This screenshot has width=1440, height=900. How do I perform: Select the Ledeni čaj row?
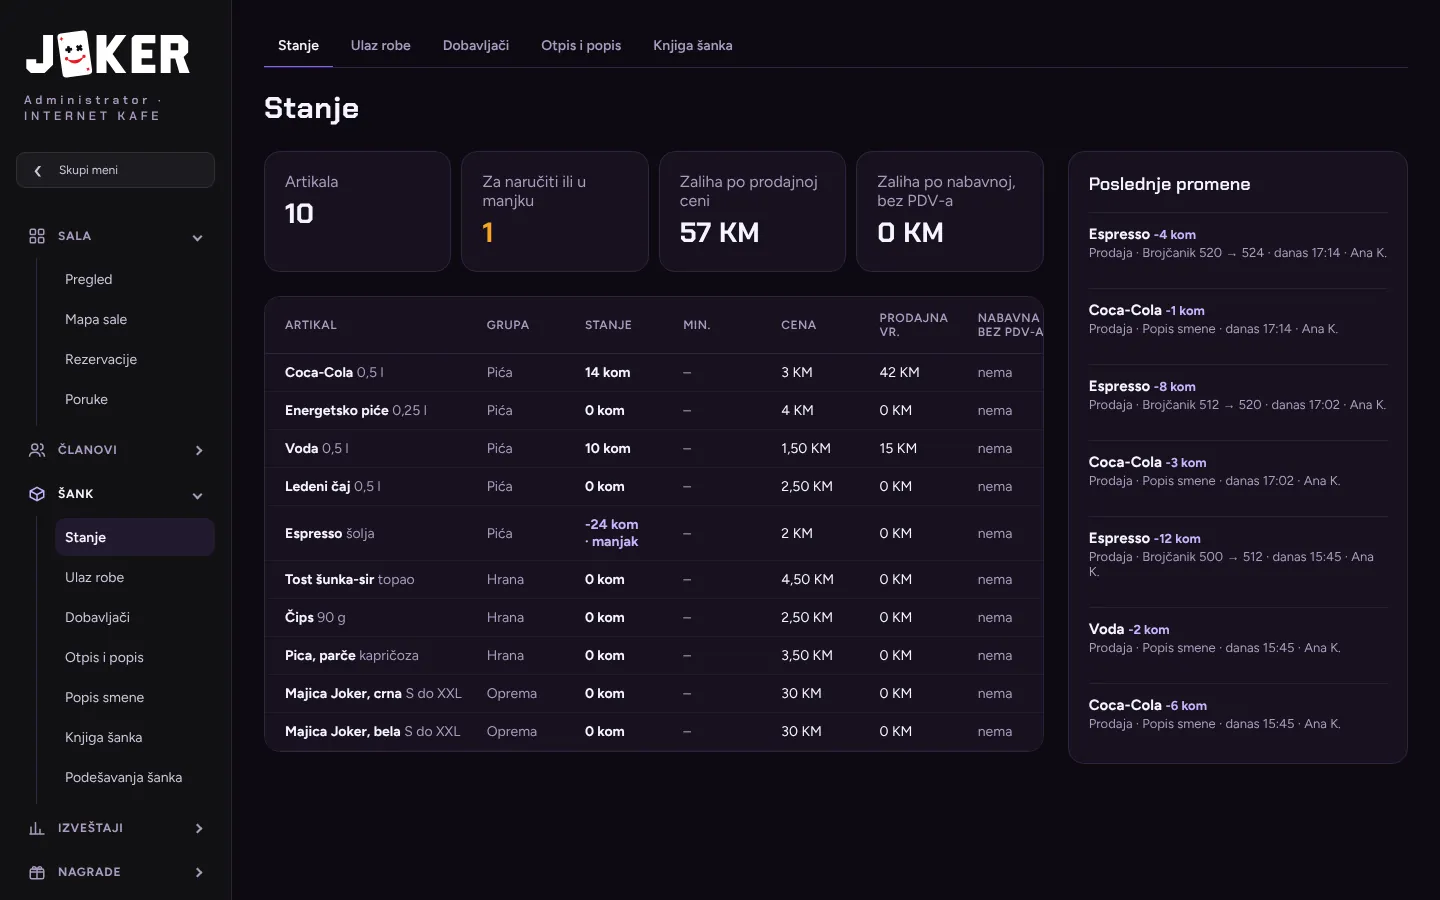(x=654, y=486)
